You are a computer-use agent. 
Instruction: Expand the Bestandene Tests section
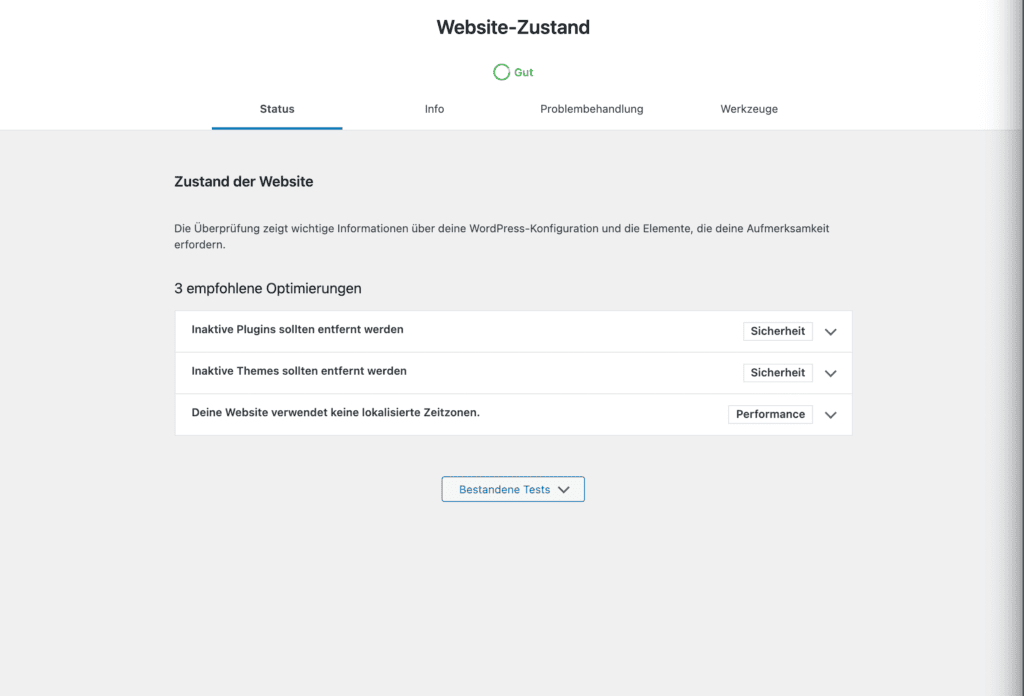click(x=512, y=489)
